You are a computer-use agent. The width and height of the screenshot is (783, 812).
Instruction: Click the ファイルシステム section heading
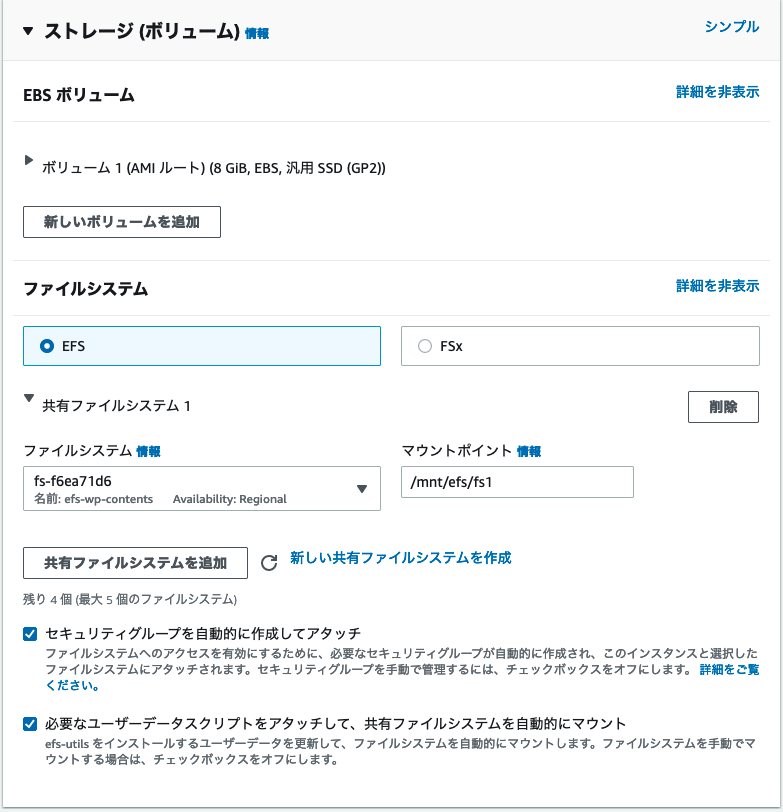pyautogui.click(x=85, y=289)
